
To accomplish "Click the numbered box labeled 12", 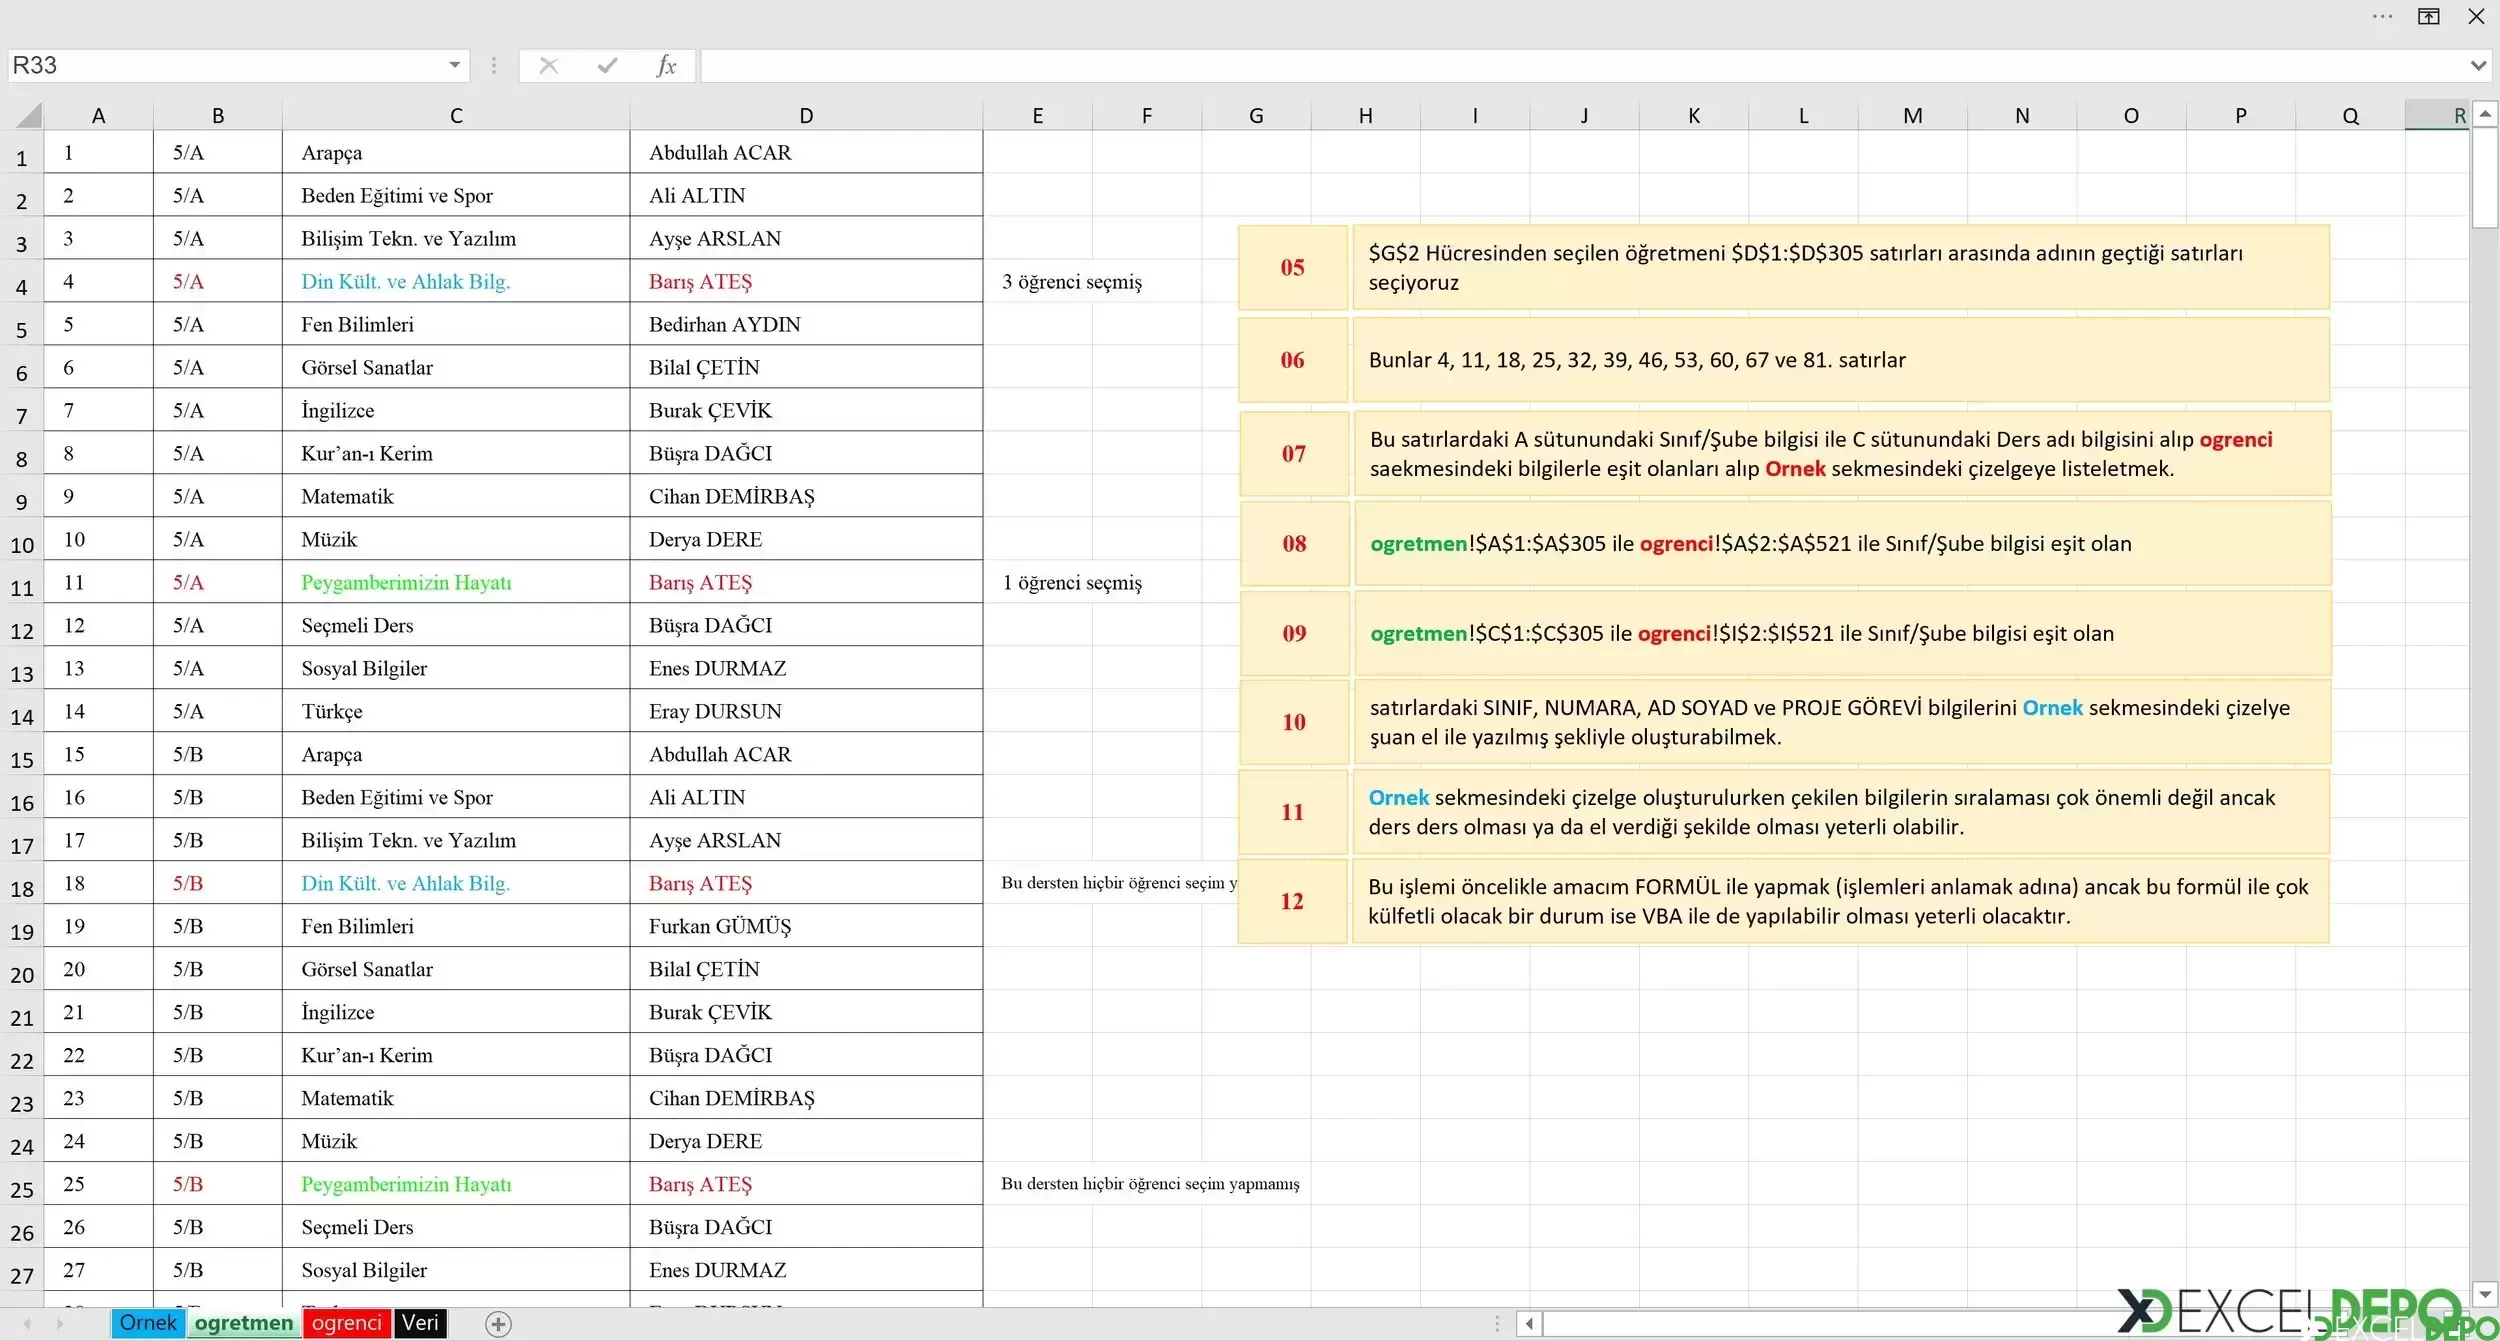I will click(1292, 901).
